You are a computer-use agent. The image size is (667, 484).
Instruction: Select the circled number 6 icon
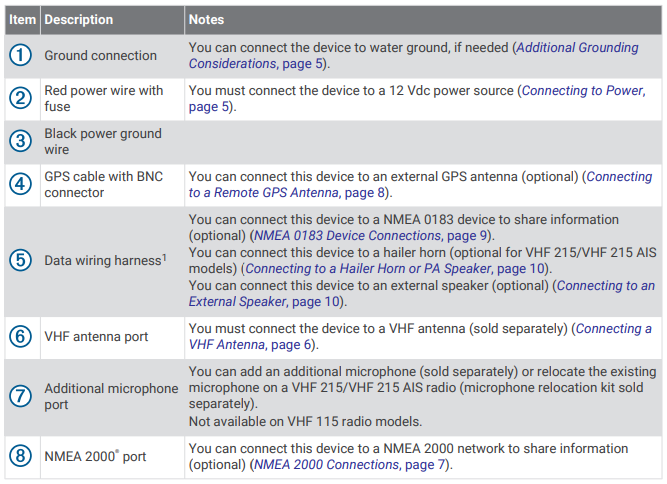coord(22,337)
